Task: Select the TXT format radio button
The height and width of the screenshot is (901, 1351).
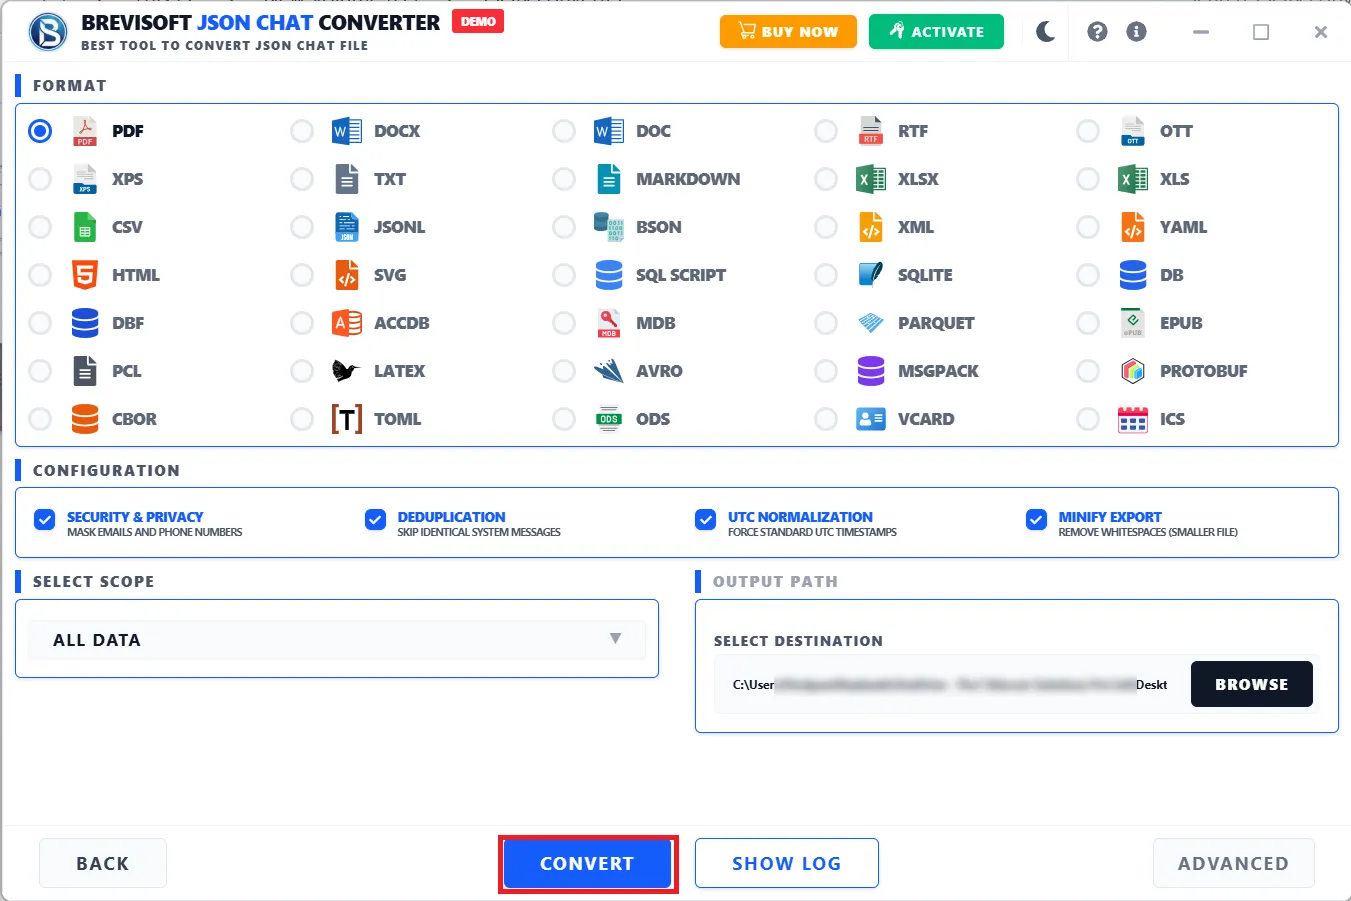Action: [x=302, y=179]
